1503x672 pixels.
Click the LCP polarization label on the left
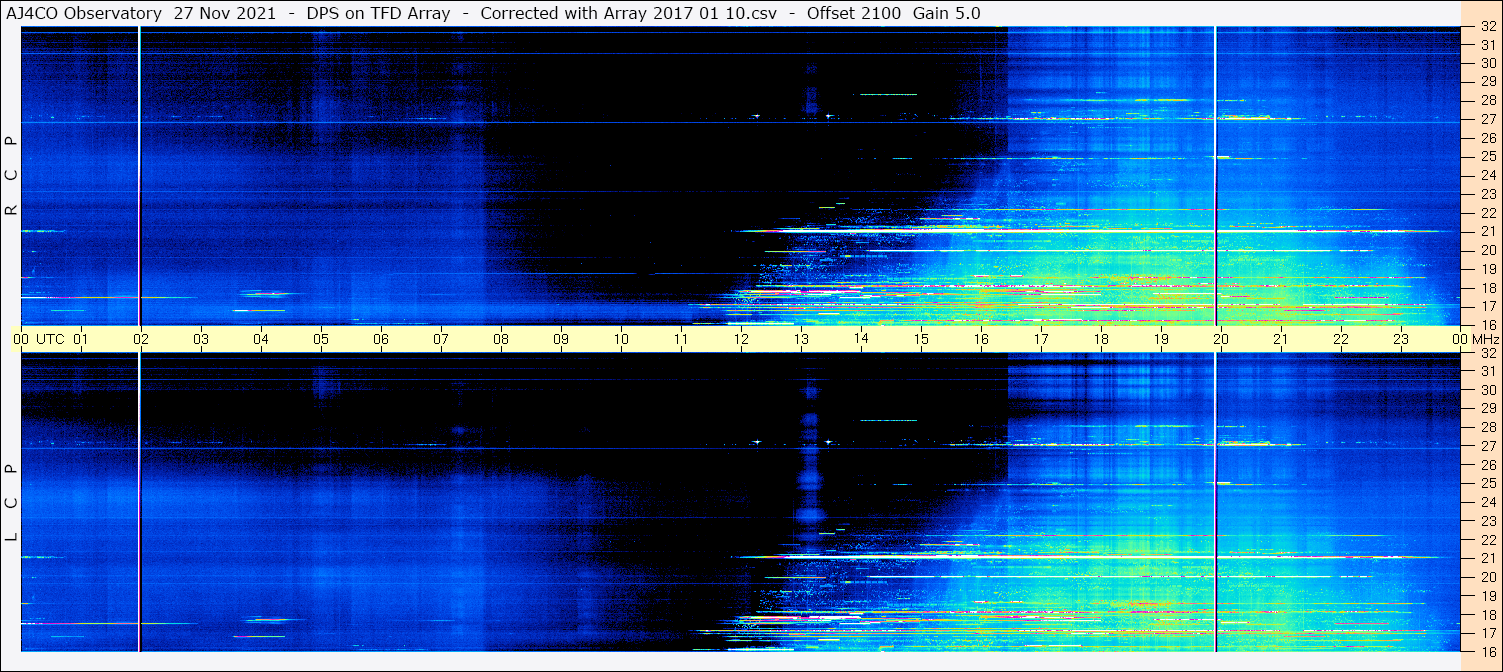coord(12,502)
